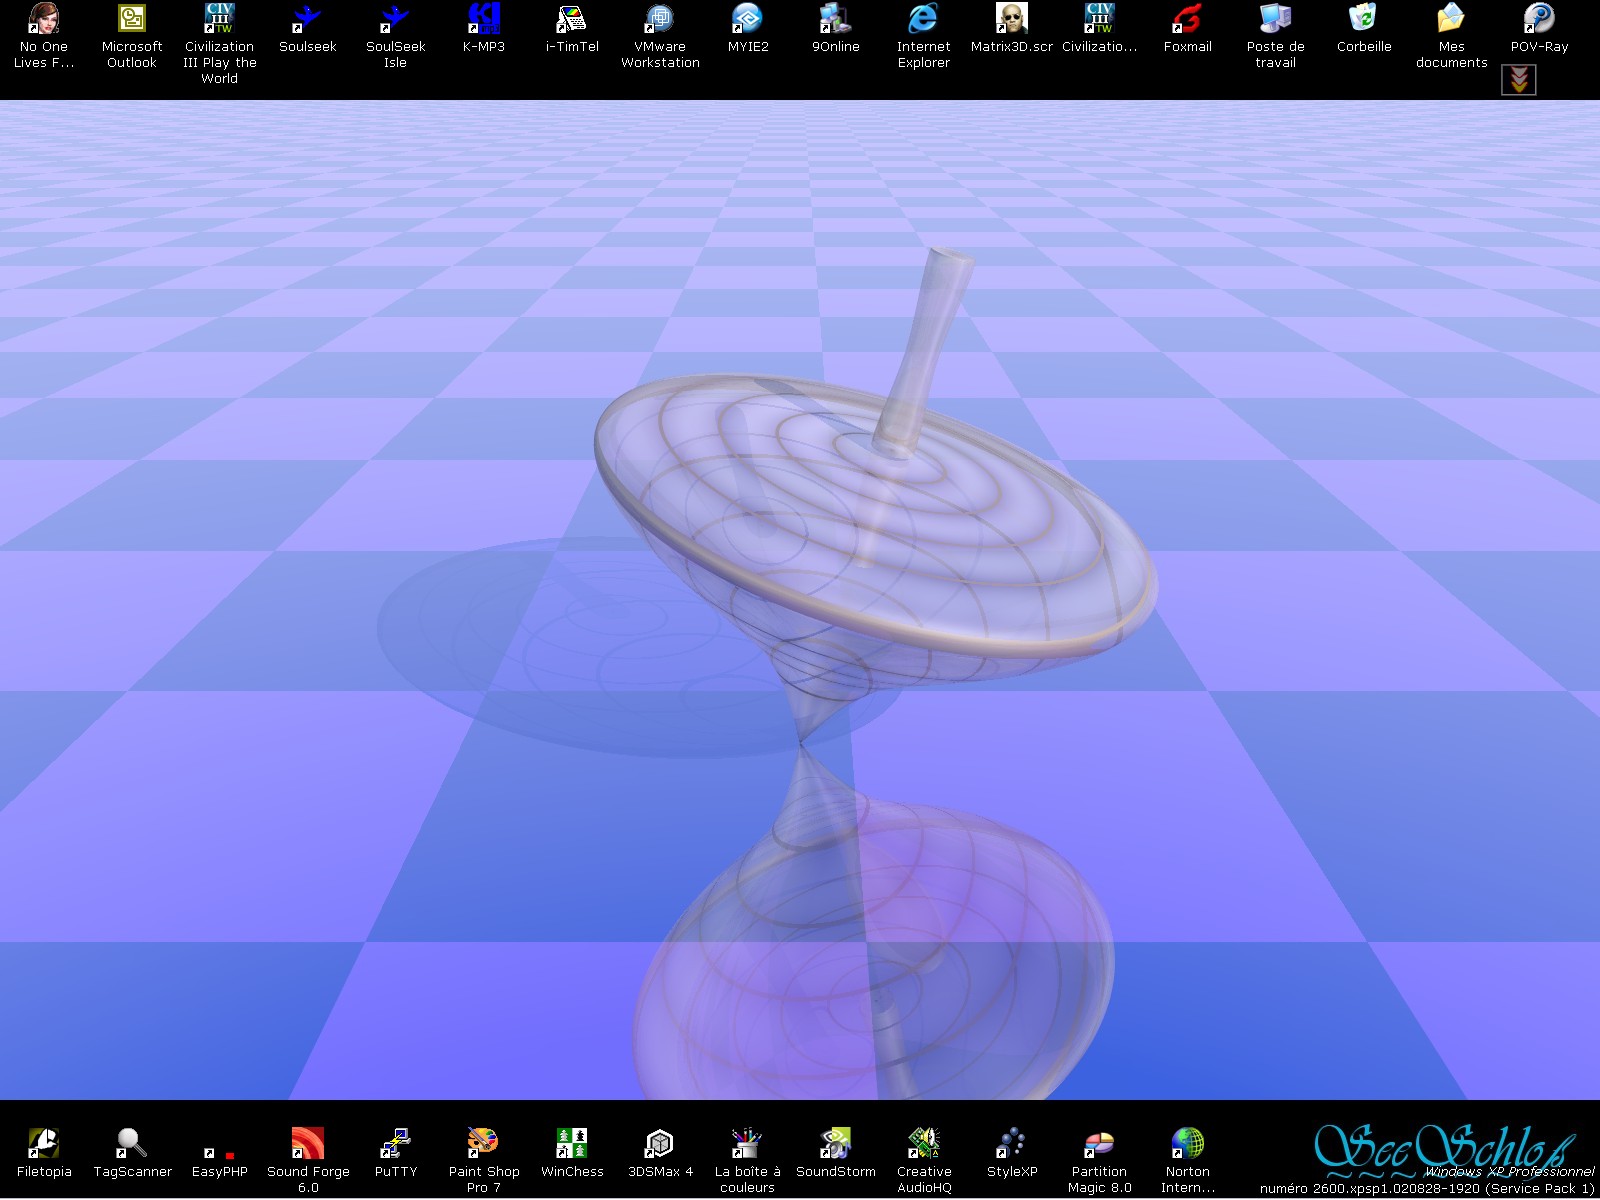This screenshot has width=1600, height=1200.
Task: Open the K-MP3 icon
Action: click(x=483, y=18)
